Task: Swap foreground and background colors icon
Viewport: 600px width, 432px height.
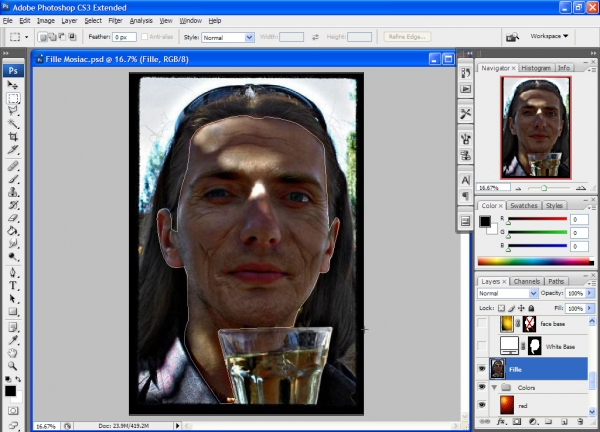Action: (18, 379)
